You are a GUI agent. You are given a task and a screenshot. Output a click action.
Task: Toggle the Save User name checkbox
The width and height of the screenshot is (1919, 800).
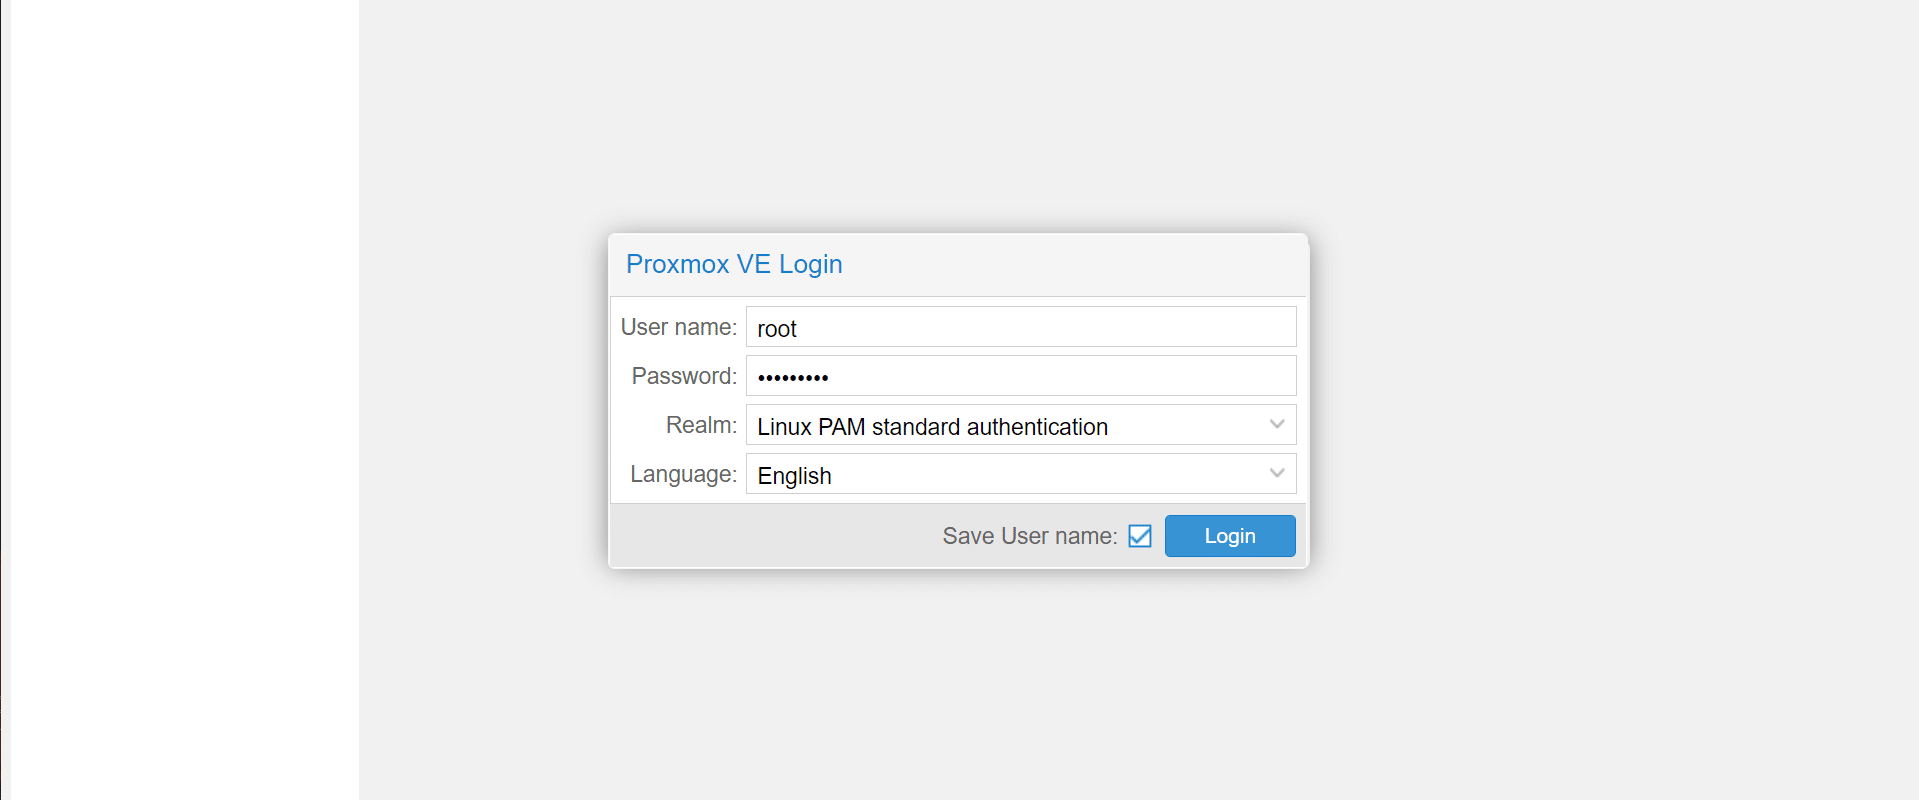pyautogui.click(x=1139, y=536)
